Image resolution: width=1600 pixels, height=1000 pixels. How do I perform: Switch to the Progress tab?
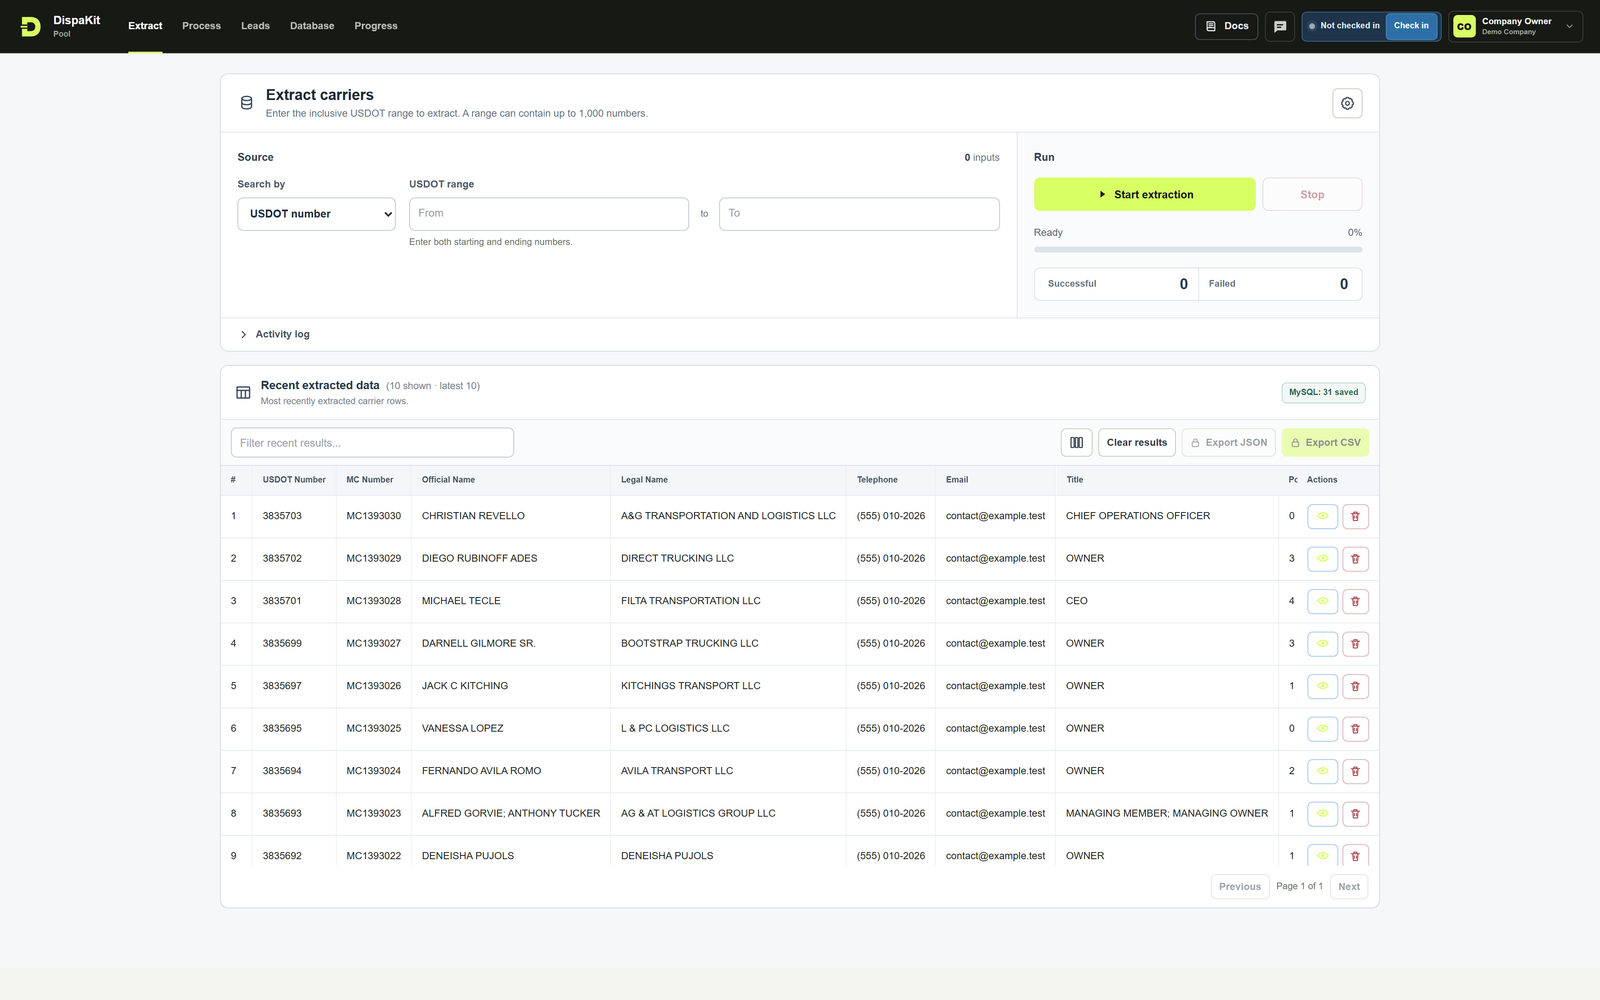point(376,26)
